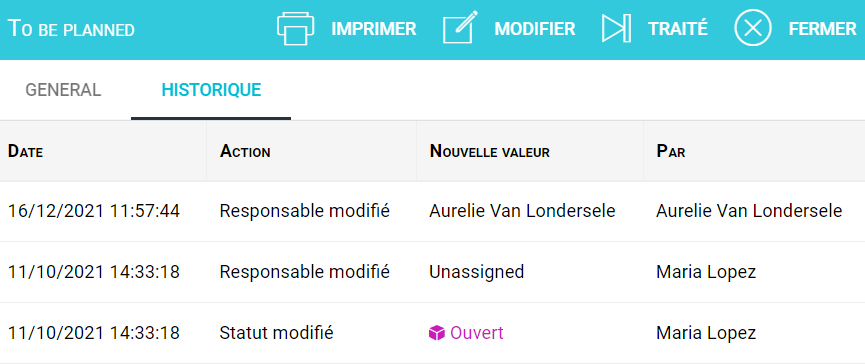Switch to the GENERAL tab
The image size is (865, 364).
[x=63, y=90]
